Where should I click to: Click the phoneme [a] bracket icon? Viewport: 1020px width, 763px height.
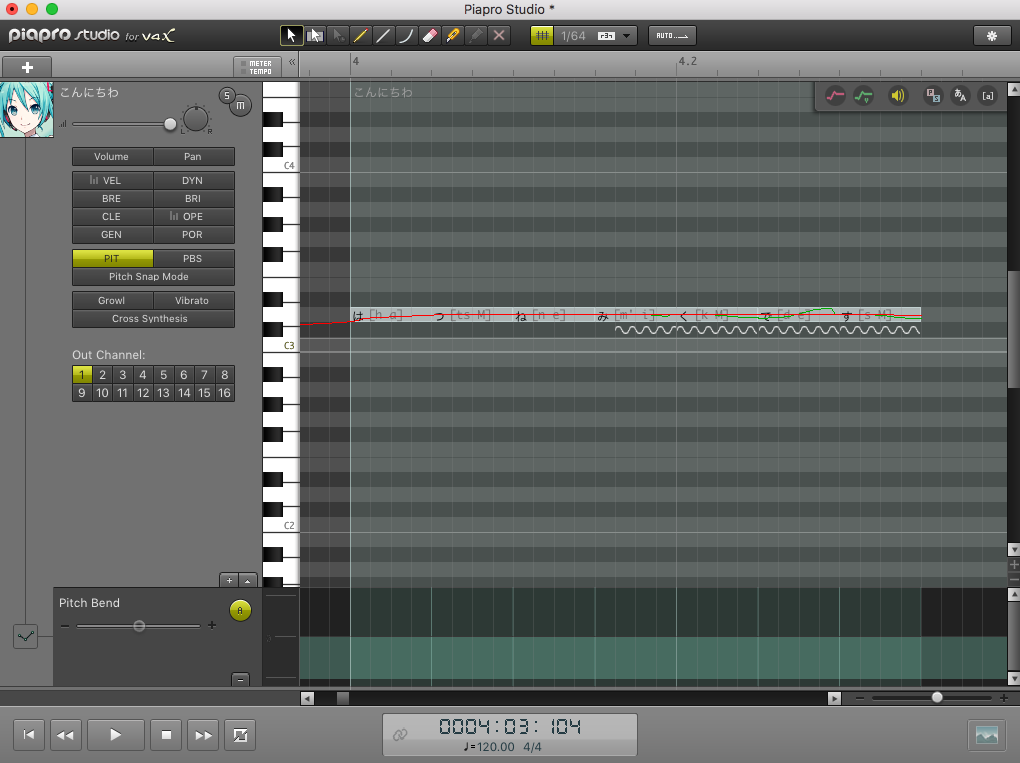[987, 96]
